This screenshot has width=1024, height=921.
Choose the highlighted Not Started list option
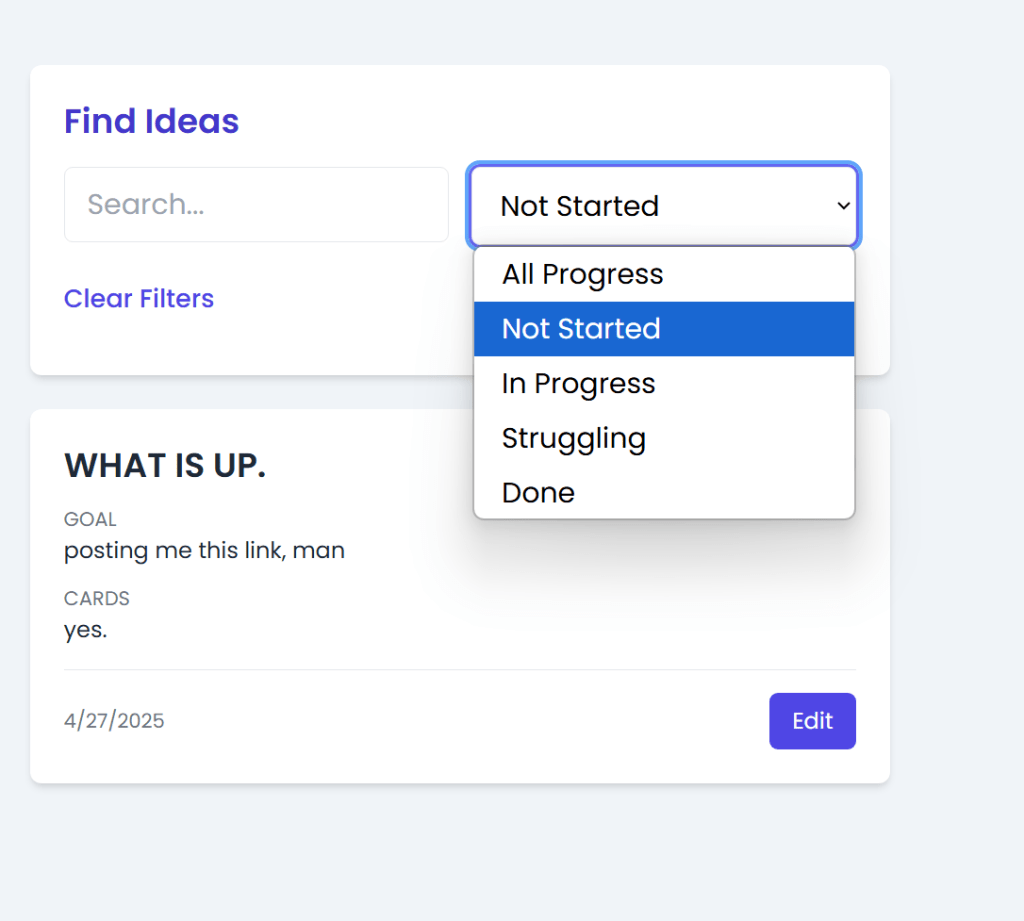[581, 329]
